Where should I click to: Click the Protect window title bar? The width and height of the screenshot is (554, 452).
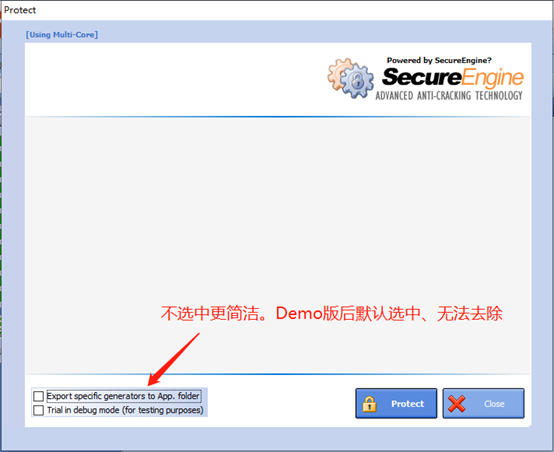(x=277, y=10)
